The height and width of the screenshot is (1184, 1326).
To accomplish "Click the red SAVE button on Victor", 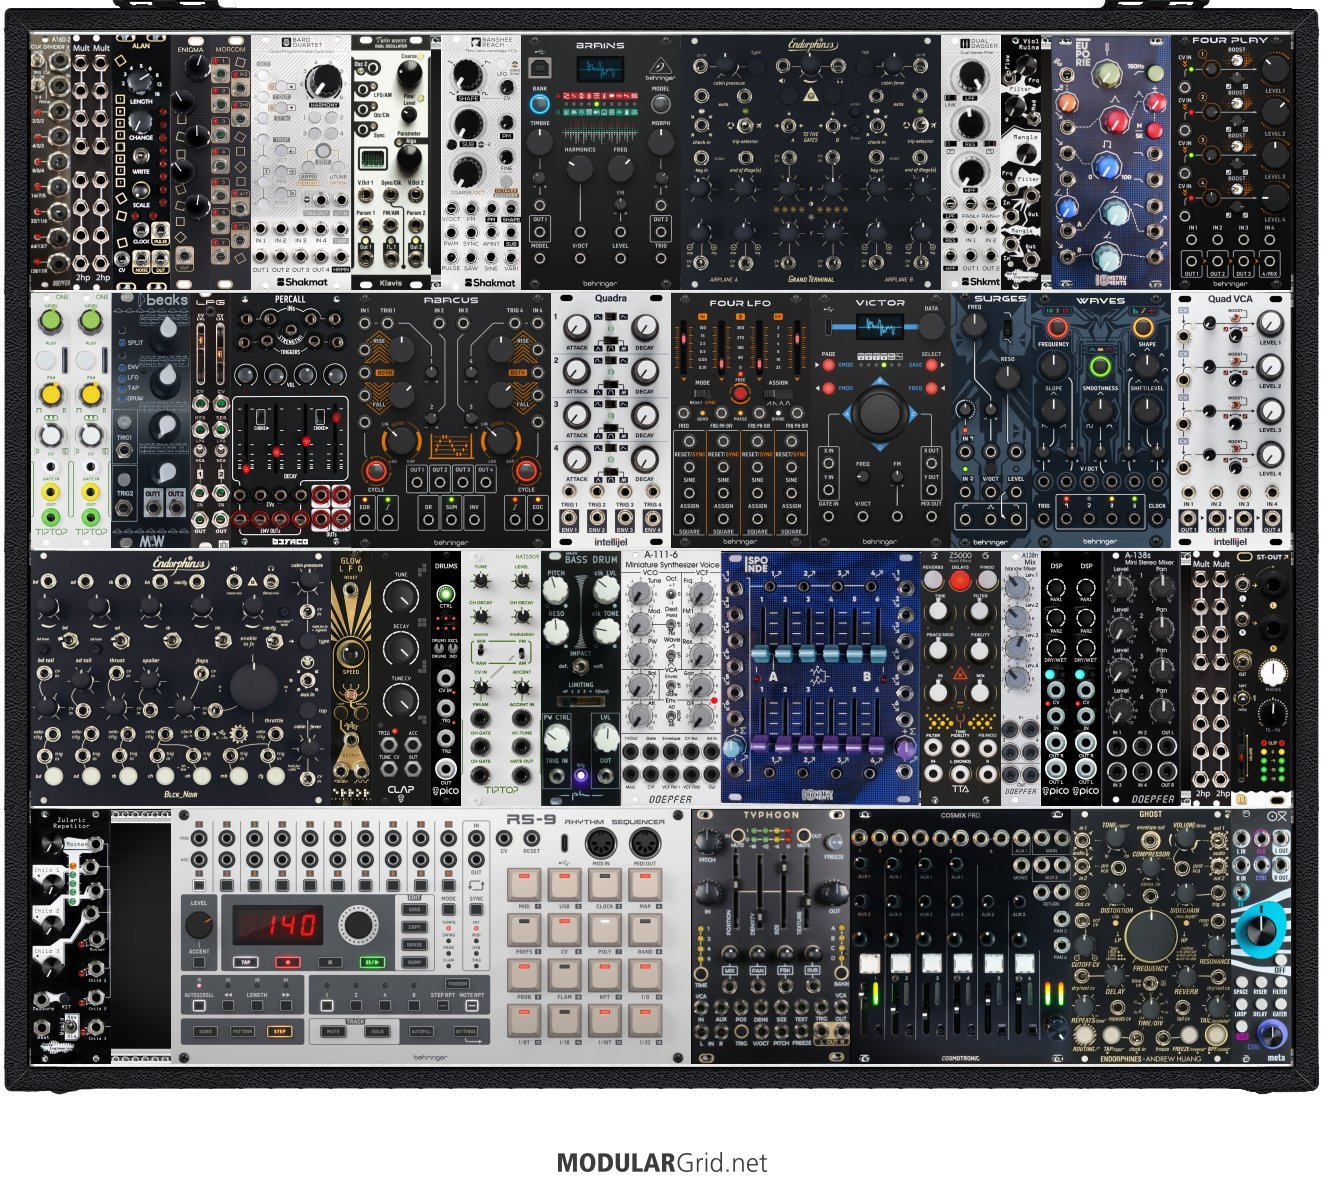I will pos(930,366).
